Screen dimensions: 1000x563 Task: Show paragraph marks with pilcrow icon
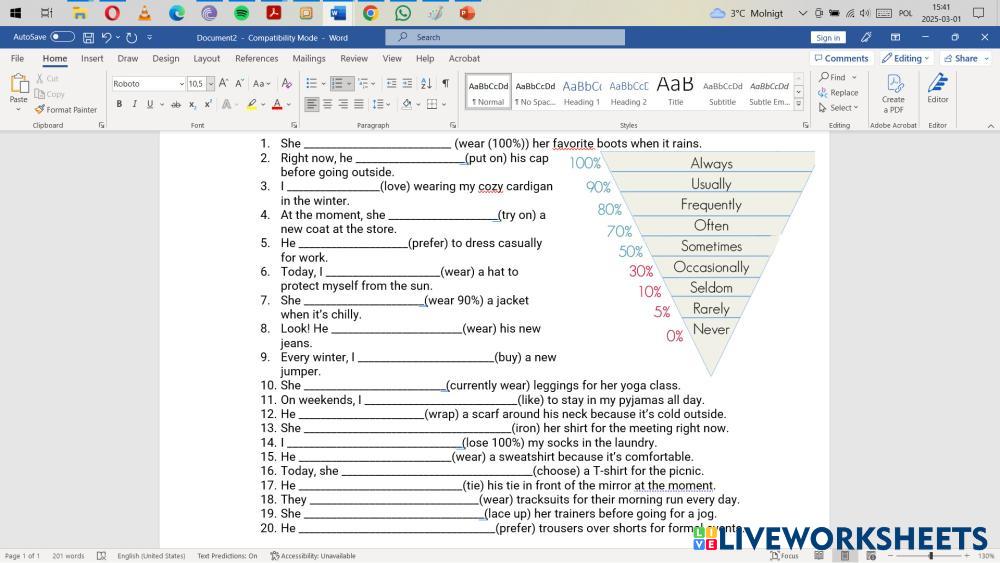[x=445, y=84]
